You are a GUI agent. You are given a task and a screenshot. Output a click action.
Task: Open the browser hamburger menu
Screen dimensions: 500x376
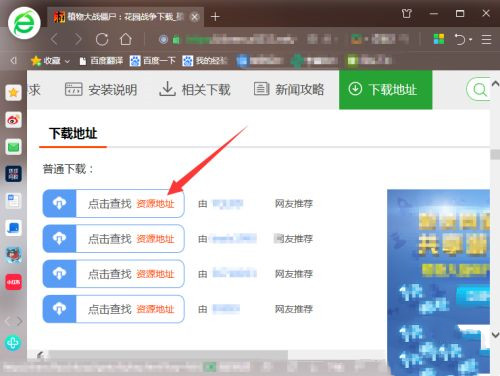[x=486, y=39]
